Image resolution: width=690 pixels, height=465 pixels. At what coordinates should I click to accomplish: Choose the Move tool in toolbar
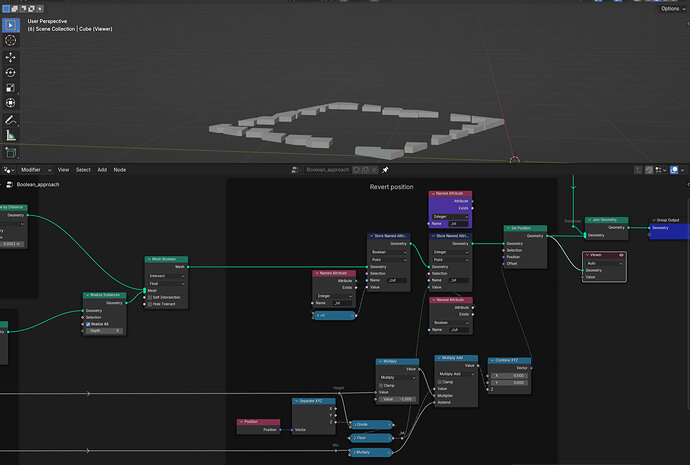[x=11, y=57]
